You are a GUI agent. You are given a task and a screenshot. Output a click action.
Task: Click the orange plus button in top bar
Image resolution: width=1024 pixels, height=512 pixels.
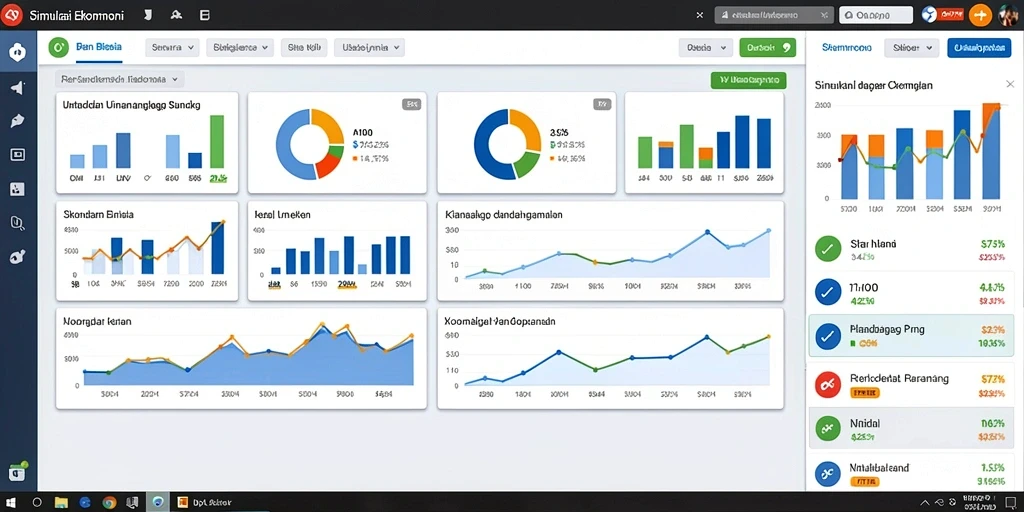click(980, 14)
